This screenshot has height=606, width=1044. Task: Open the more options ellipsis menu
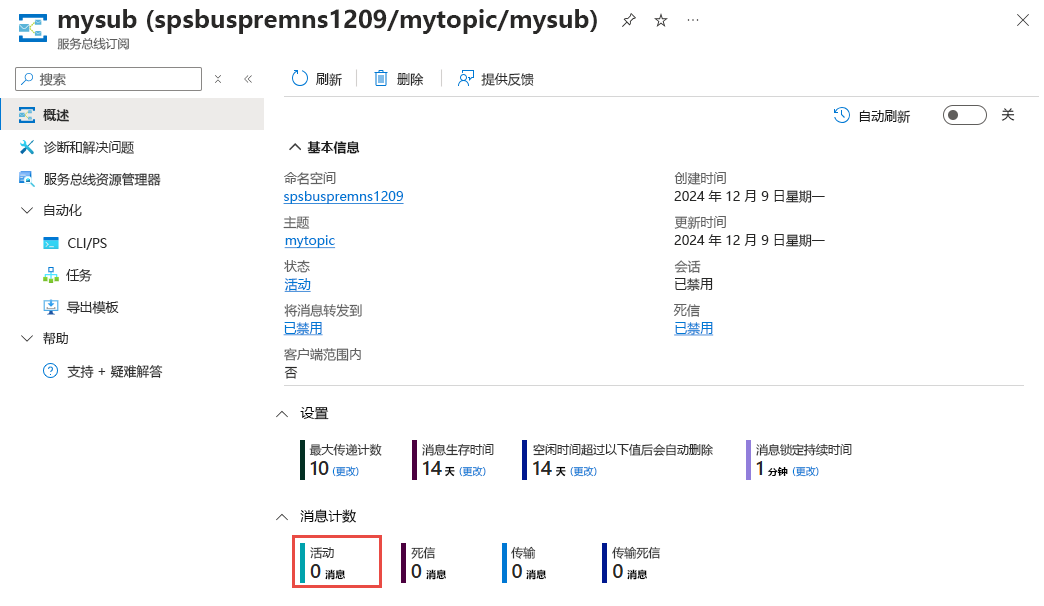[x=693, y=21]
